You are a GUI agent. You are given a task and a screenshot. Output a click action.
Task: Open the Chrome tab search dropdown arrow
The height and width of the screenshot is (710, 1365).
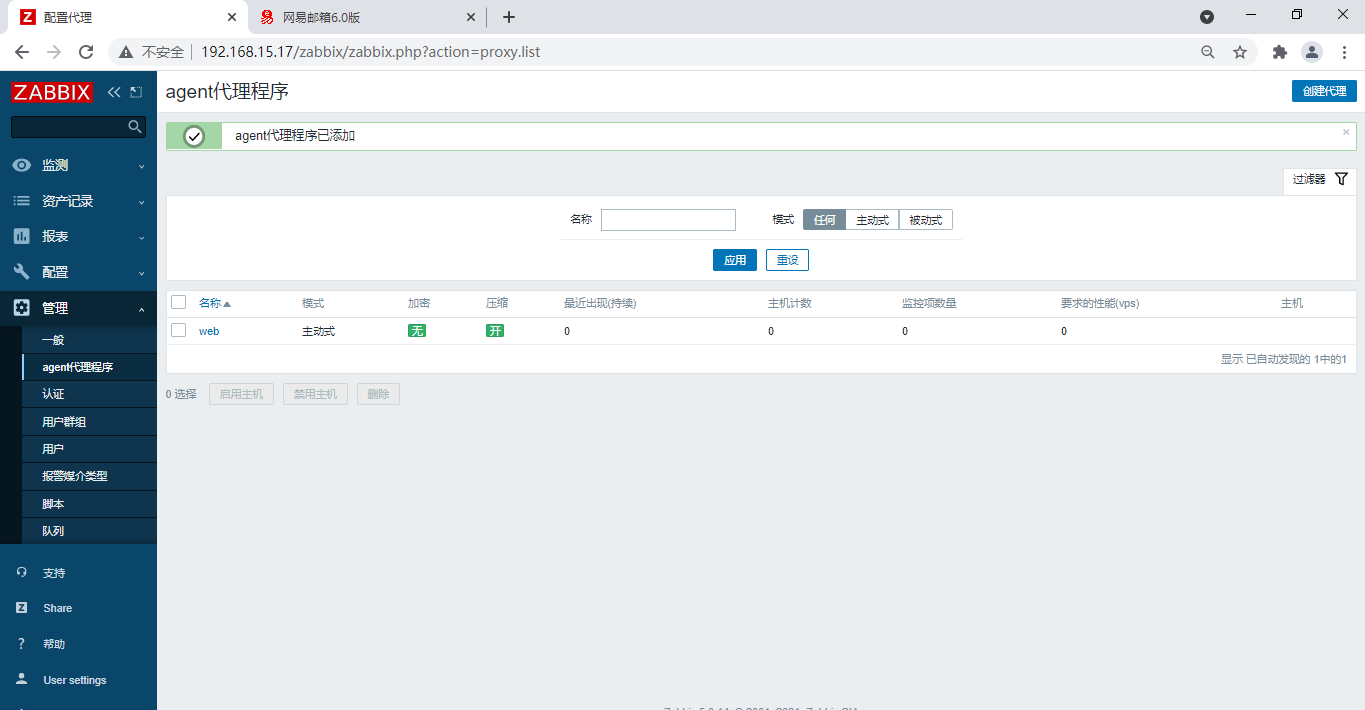1207,17
